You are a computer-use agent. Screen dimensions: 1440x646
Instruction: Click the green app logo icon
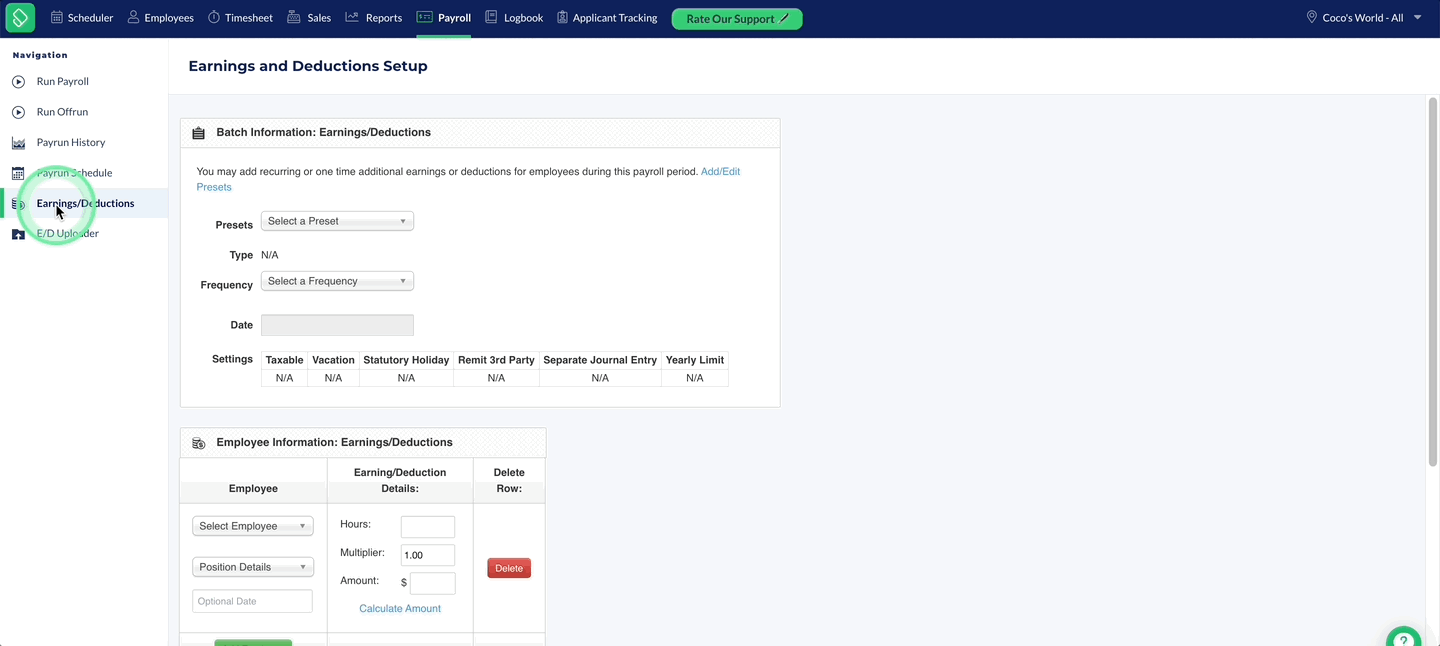[x=20, y=18]
